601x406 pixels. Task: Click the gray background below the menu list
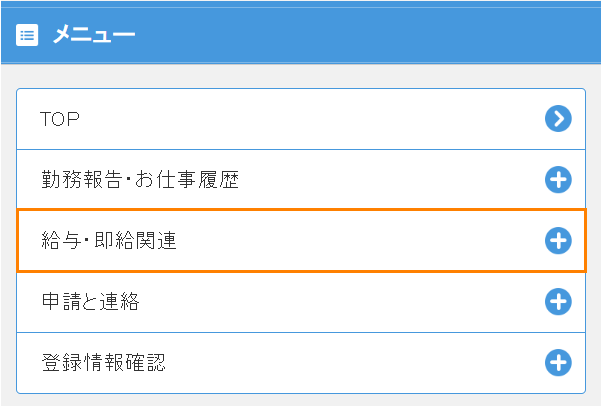coord(300,400)
